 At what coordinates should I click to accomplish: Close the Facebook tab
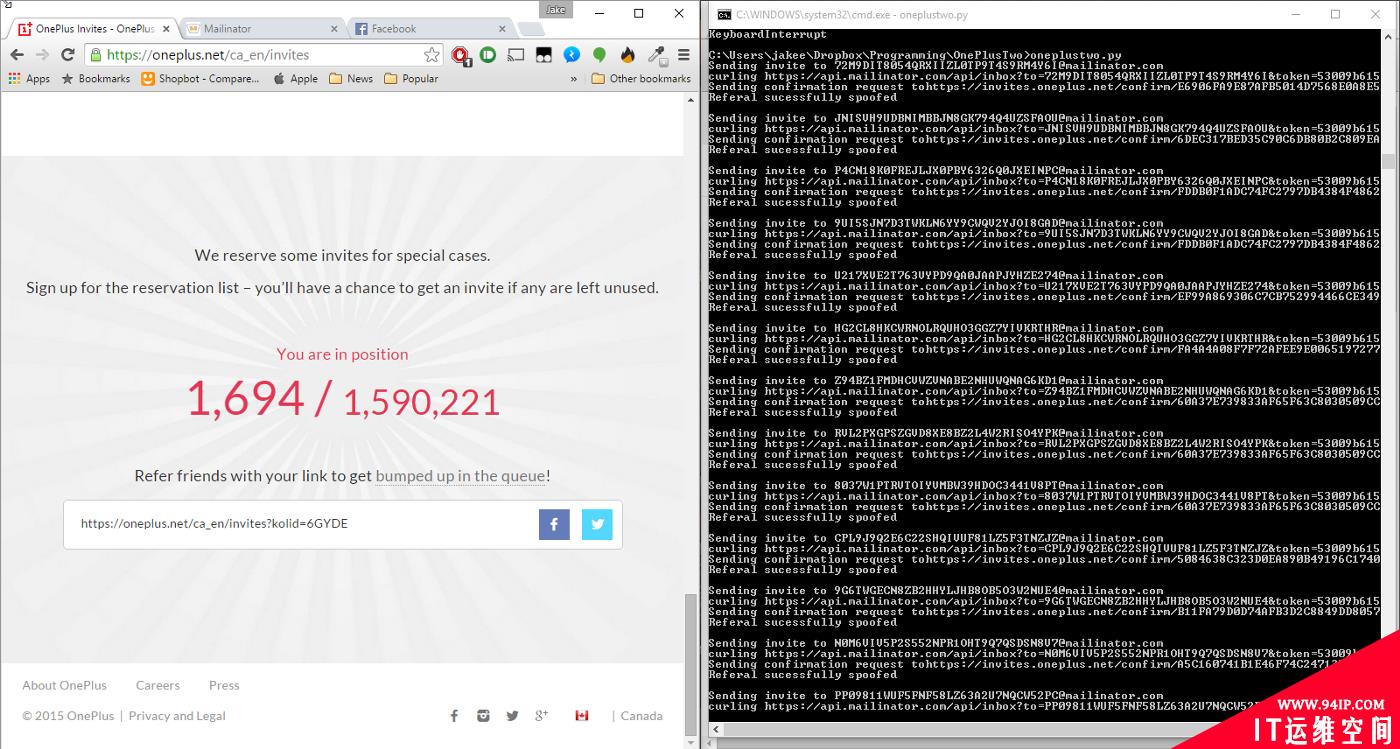pos(500,29)
